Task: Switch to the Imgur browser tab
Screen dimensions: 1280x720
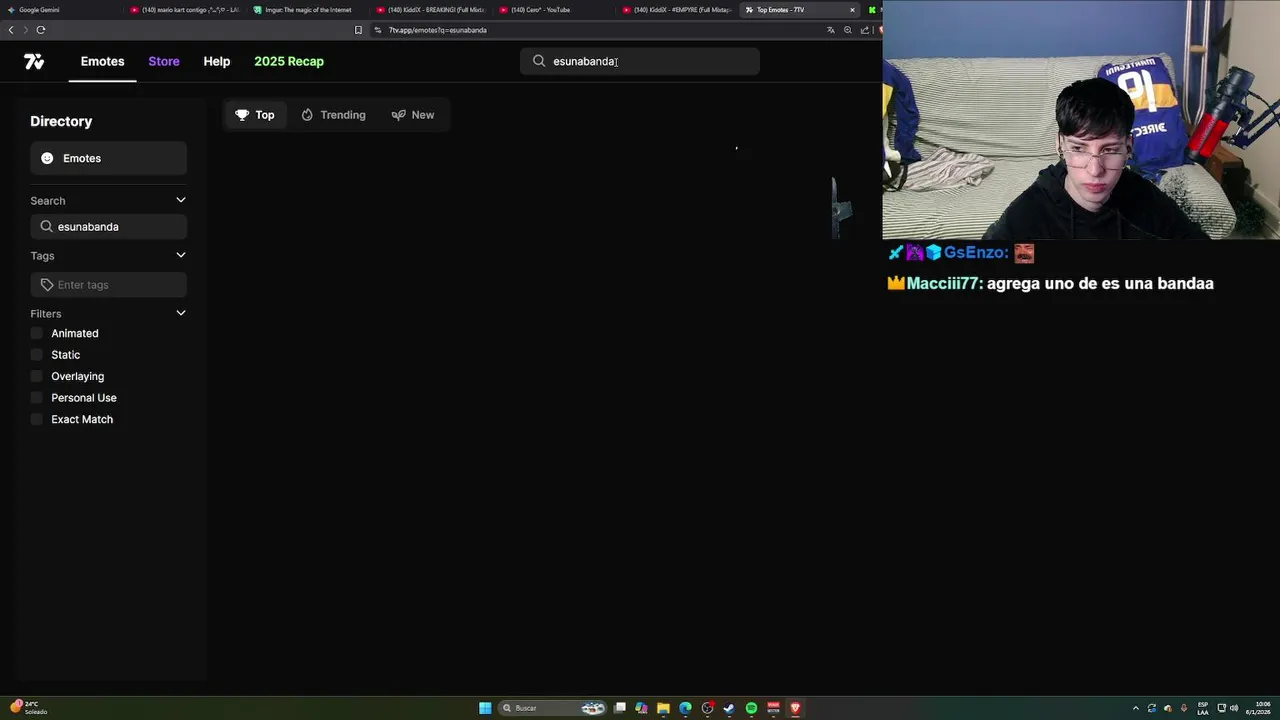Action: pos(308,10)
